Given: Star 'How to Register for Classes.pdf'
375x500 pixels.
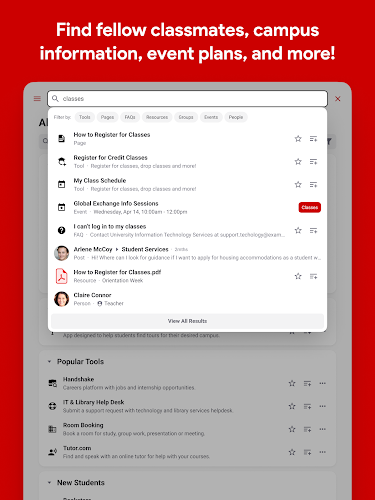Looking at the screenshot, I should (298, 276).
